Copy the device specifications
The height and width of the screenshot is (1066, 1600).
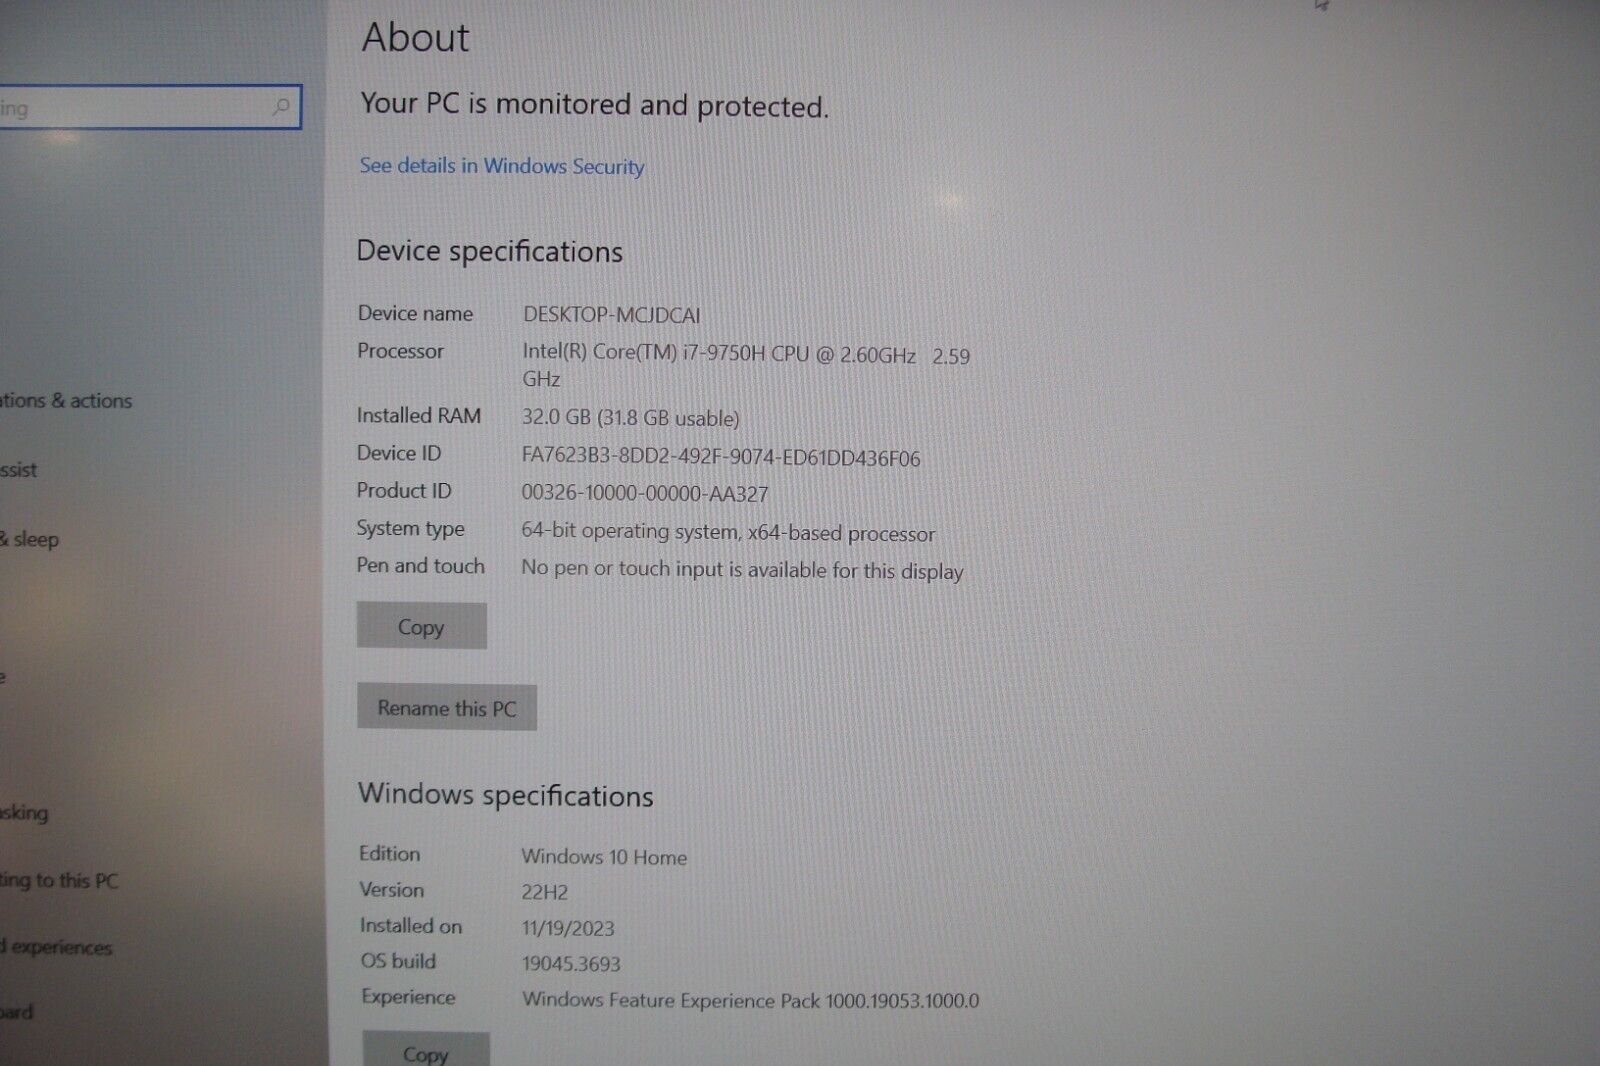(422, 626)
